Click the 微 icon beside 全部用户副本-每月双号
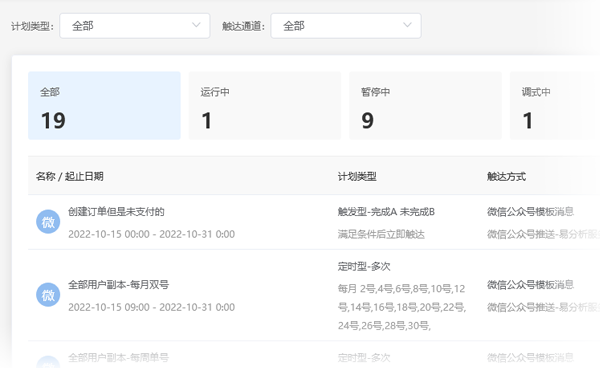The image size is (600, 368). [x=48, y=295]
